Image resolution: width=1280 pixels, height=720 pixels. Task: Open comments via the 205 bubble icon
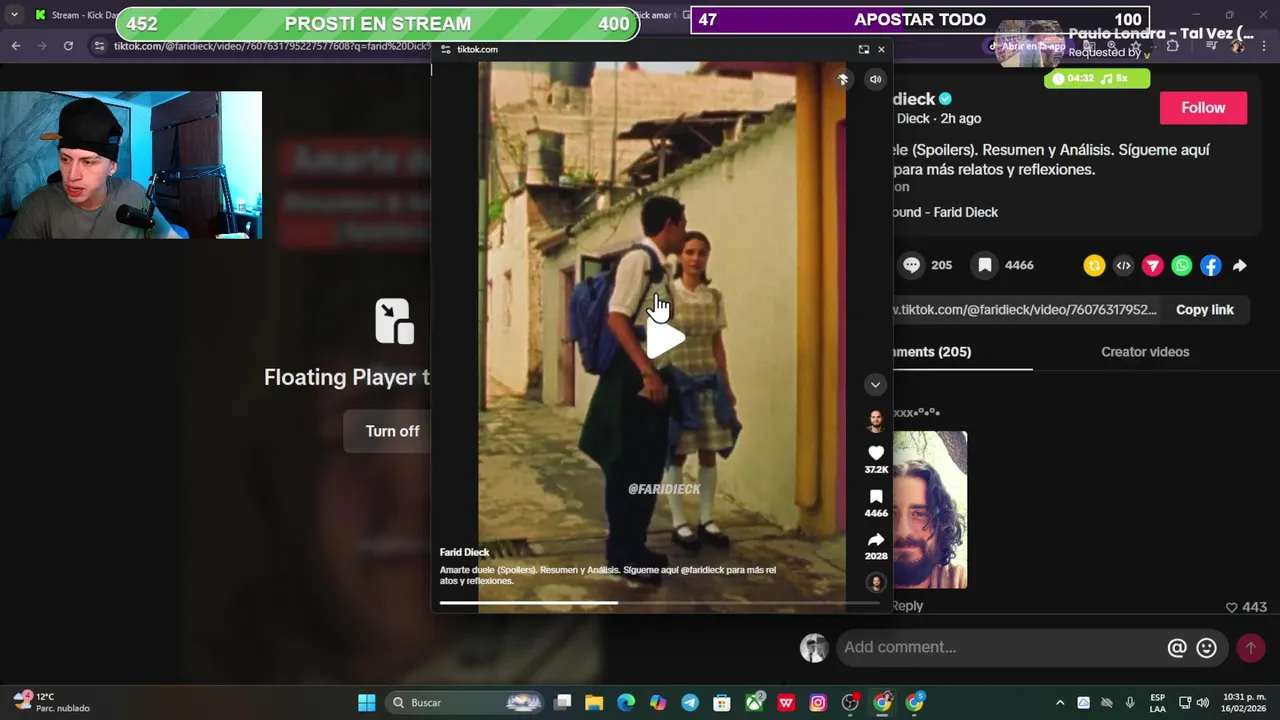(911, 265)
